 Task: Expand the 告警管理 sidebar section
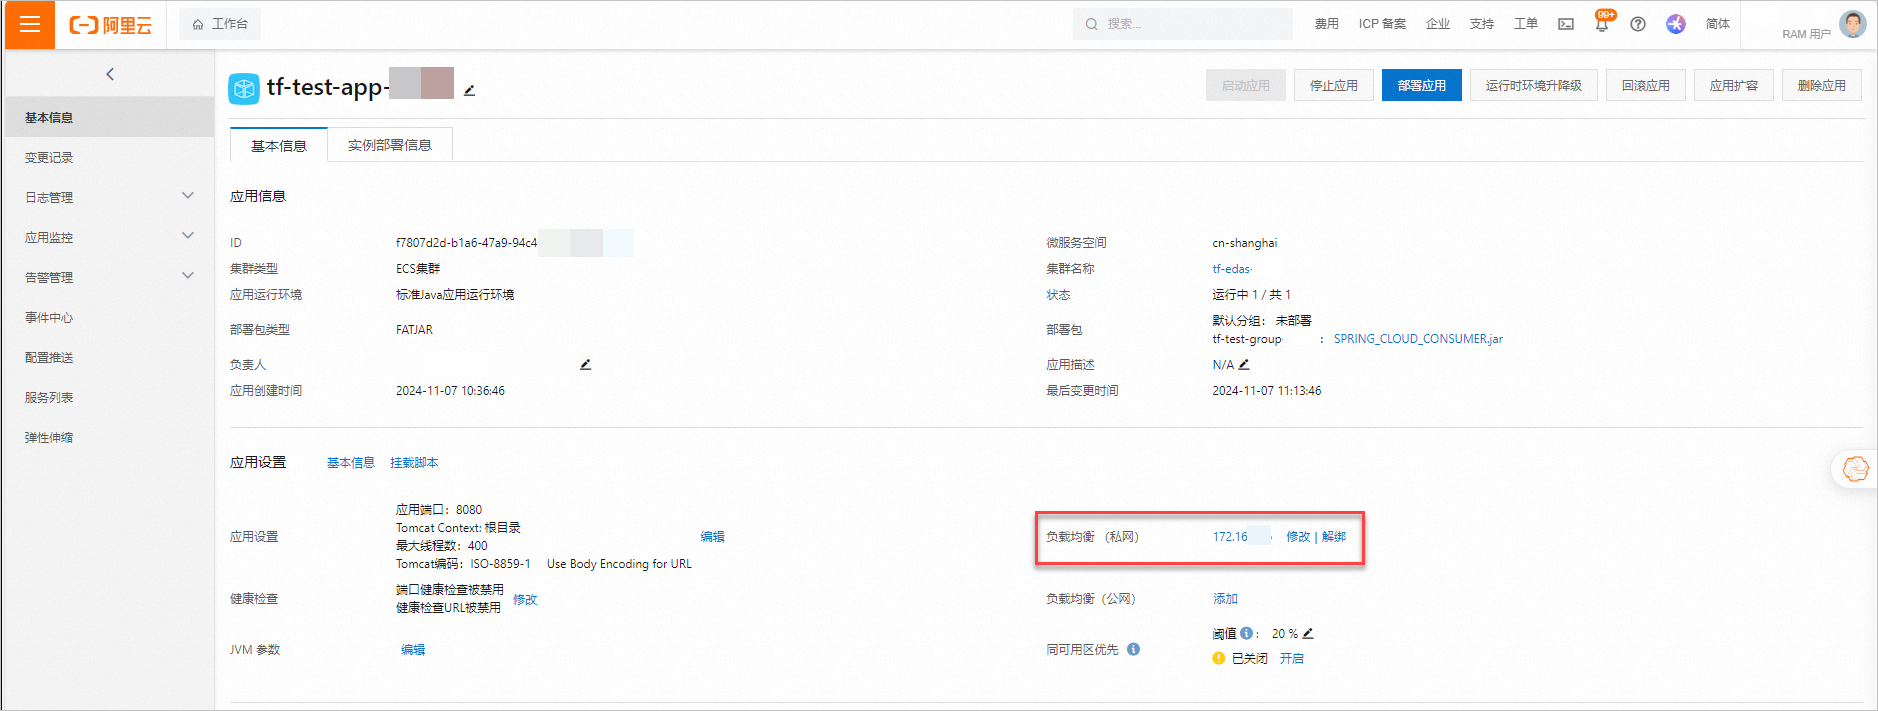[x=109, y=277]
